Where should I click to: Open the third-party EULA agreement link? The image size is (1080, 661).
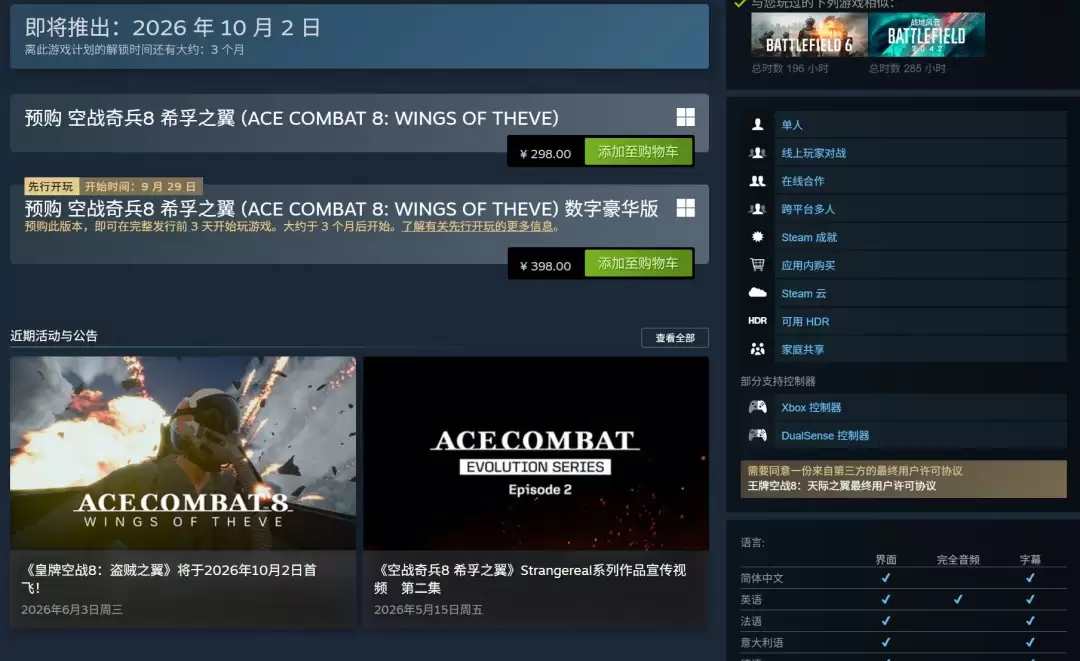click(x=842, y=486)
